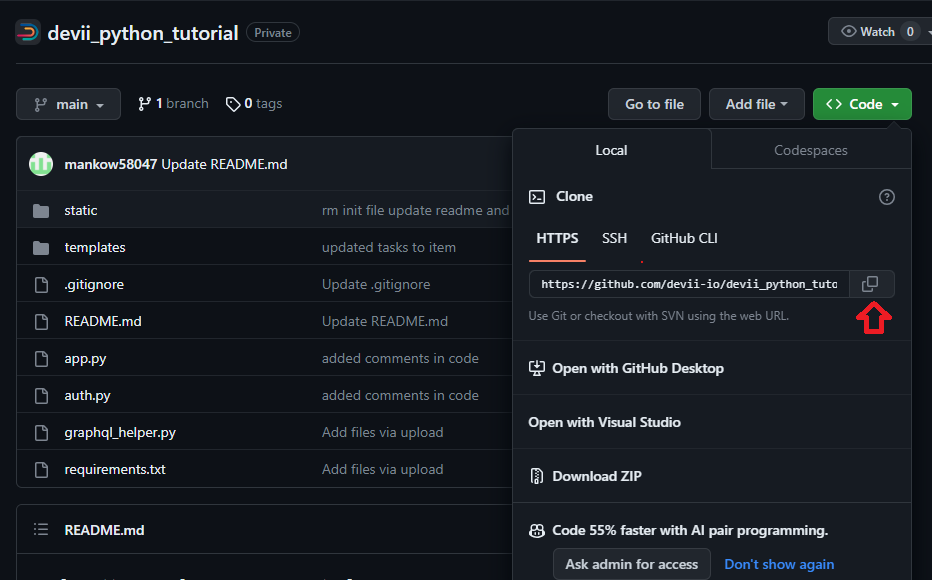Expand the Add file dropdown
This screenshot has height=580, width=932.
pos(756,103)
